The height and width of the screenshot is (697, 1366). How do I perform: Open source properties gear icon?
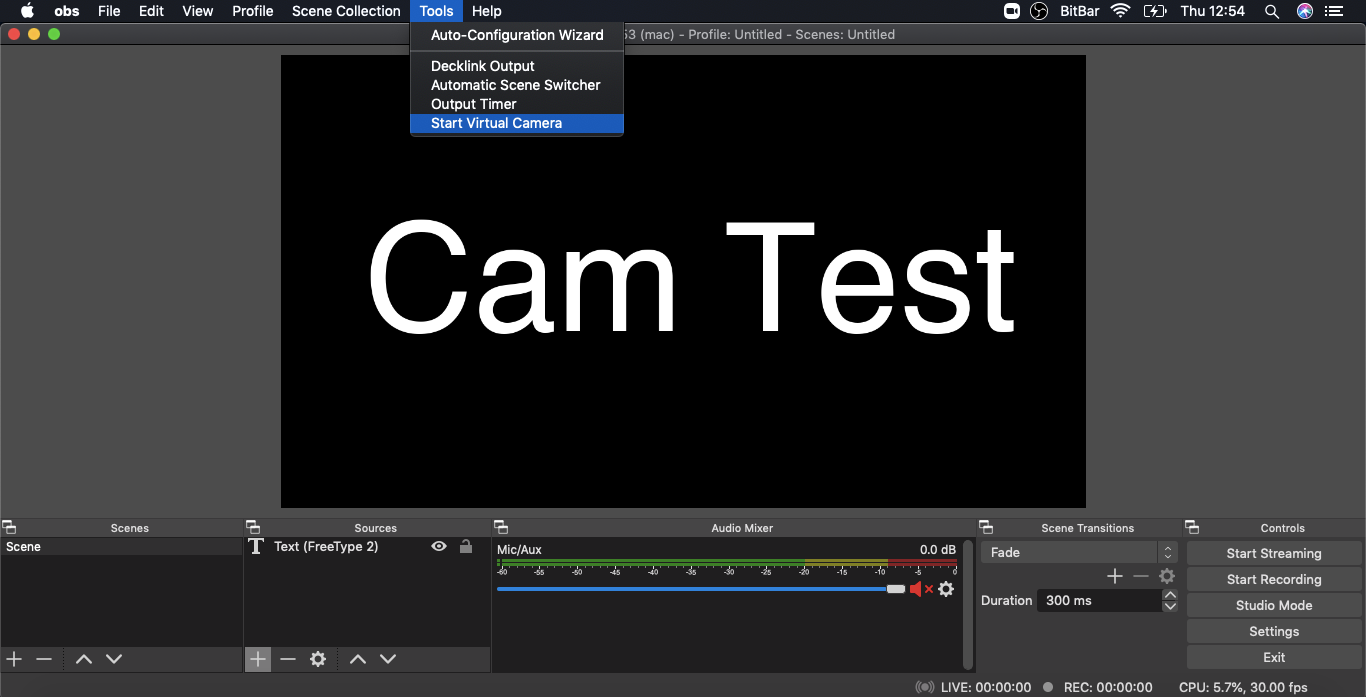[x=318, y=659]
